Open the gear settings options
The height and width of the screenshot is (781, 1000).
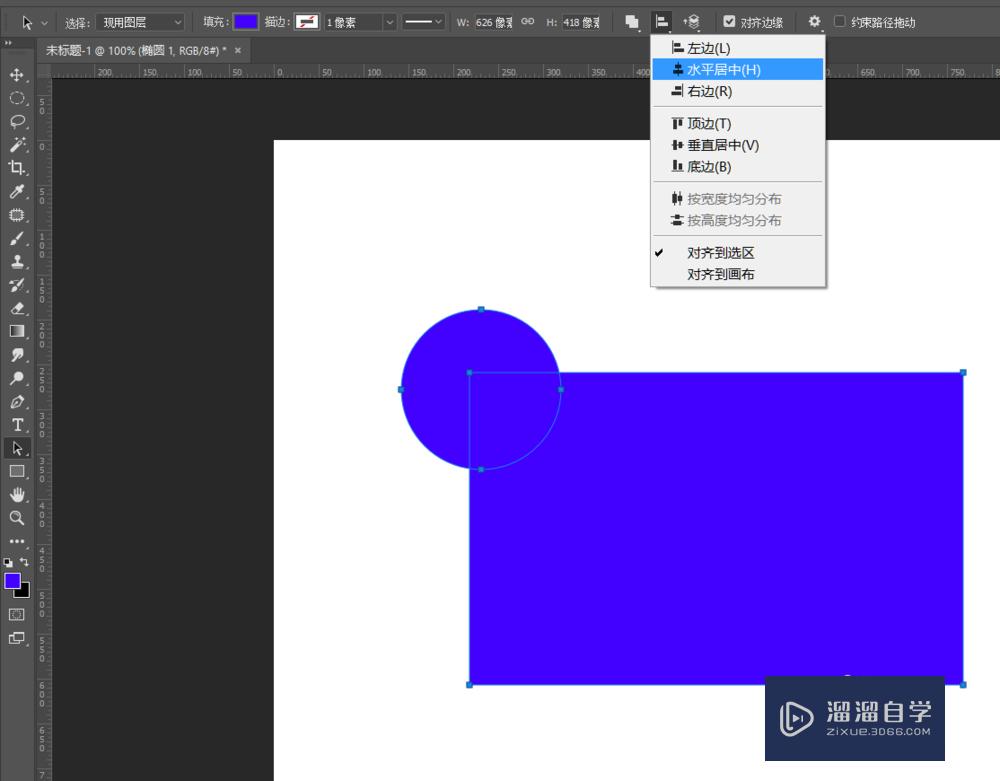(x=814, y=22)
